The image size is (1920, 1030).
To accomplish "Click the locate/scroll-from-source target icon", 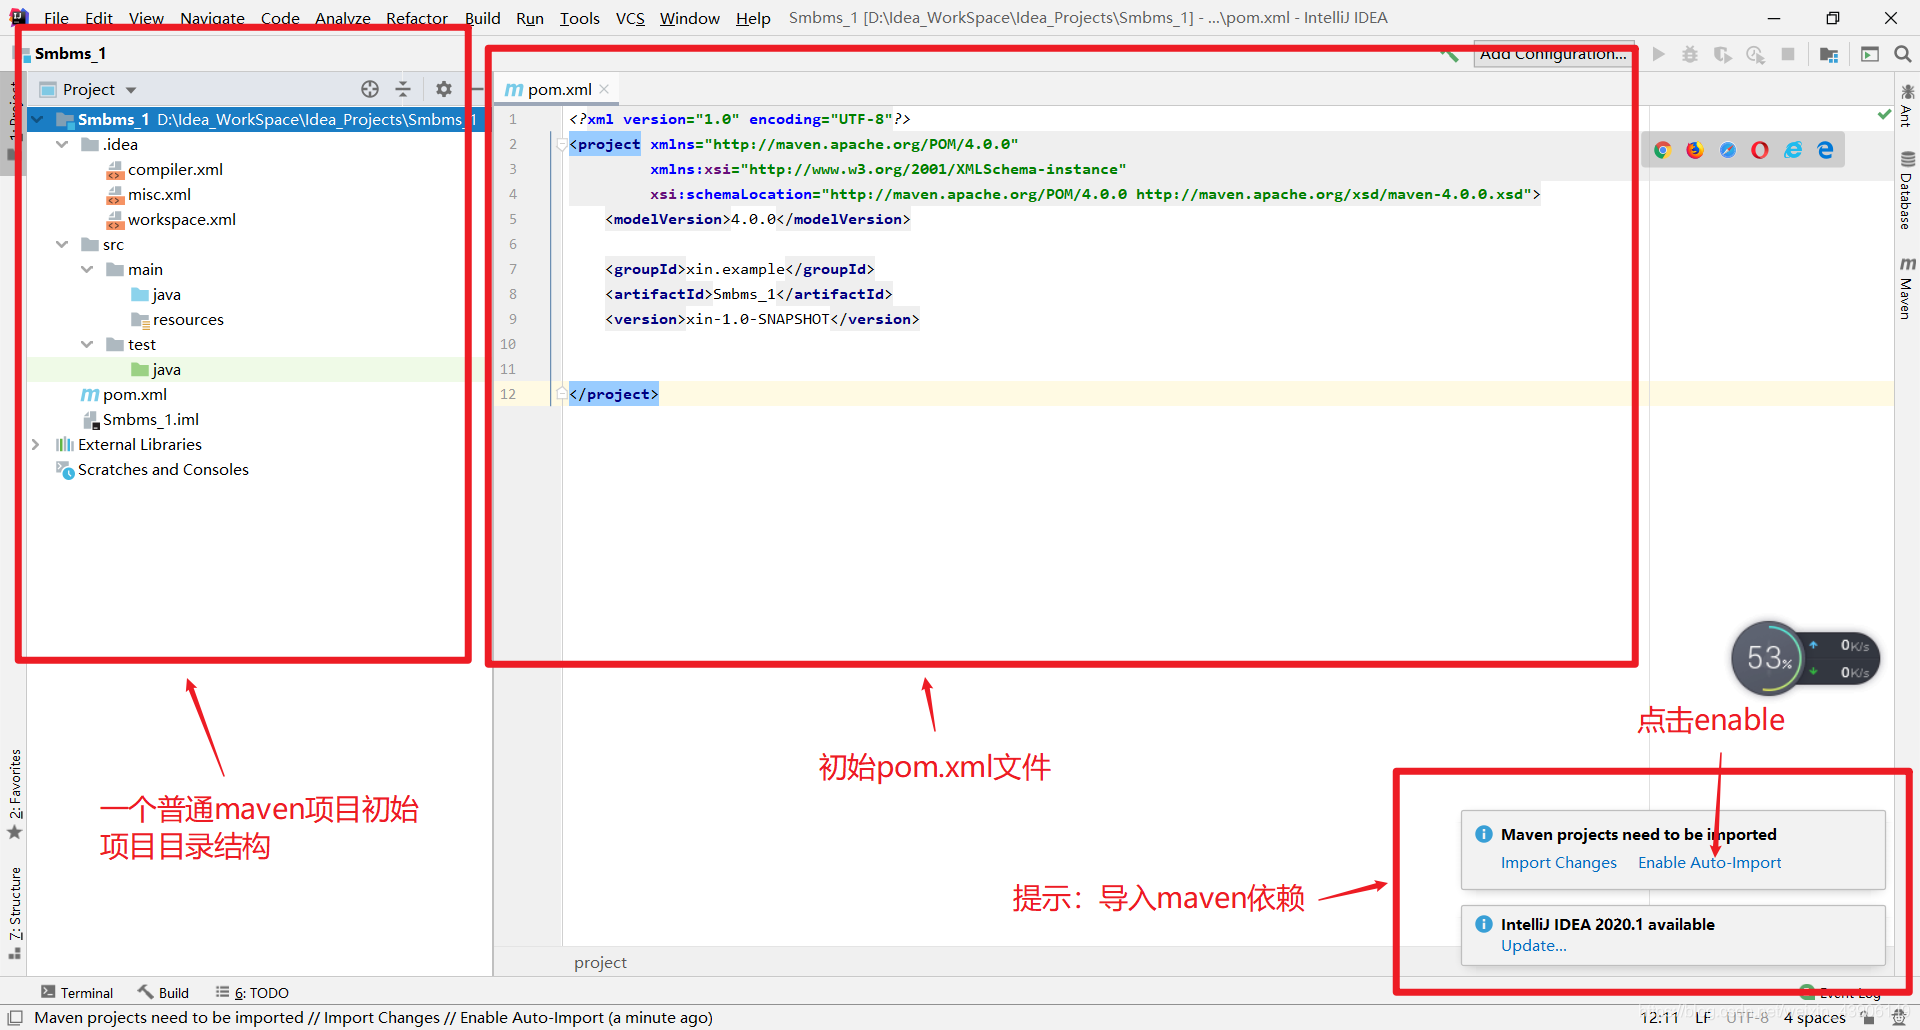I will point(370,89).
